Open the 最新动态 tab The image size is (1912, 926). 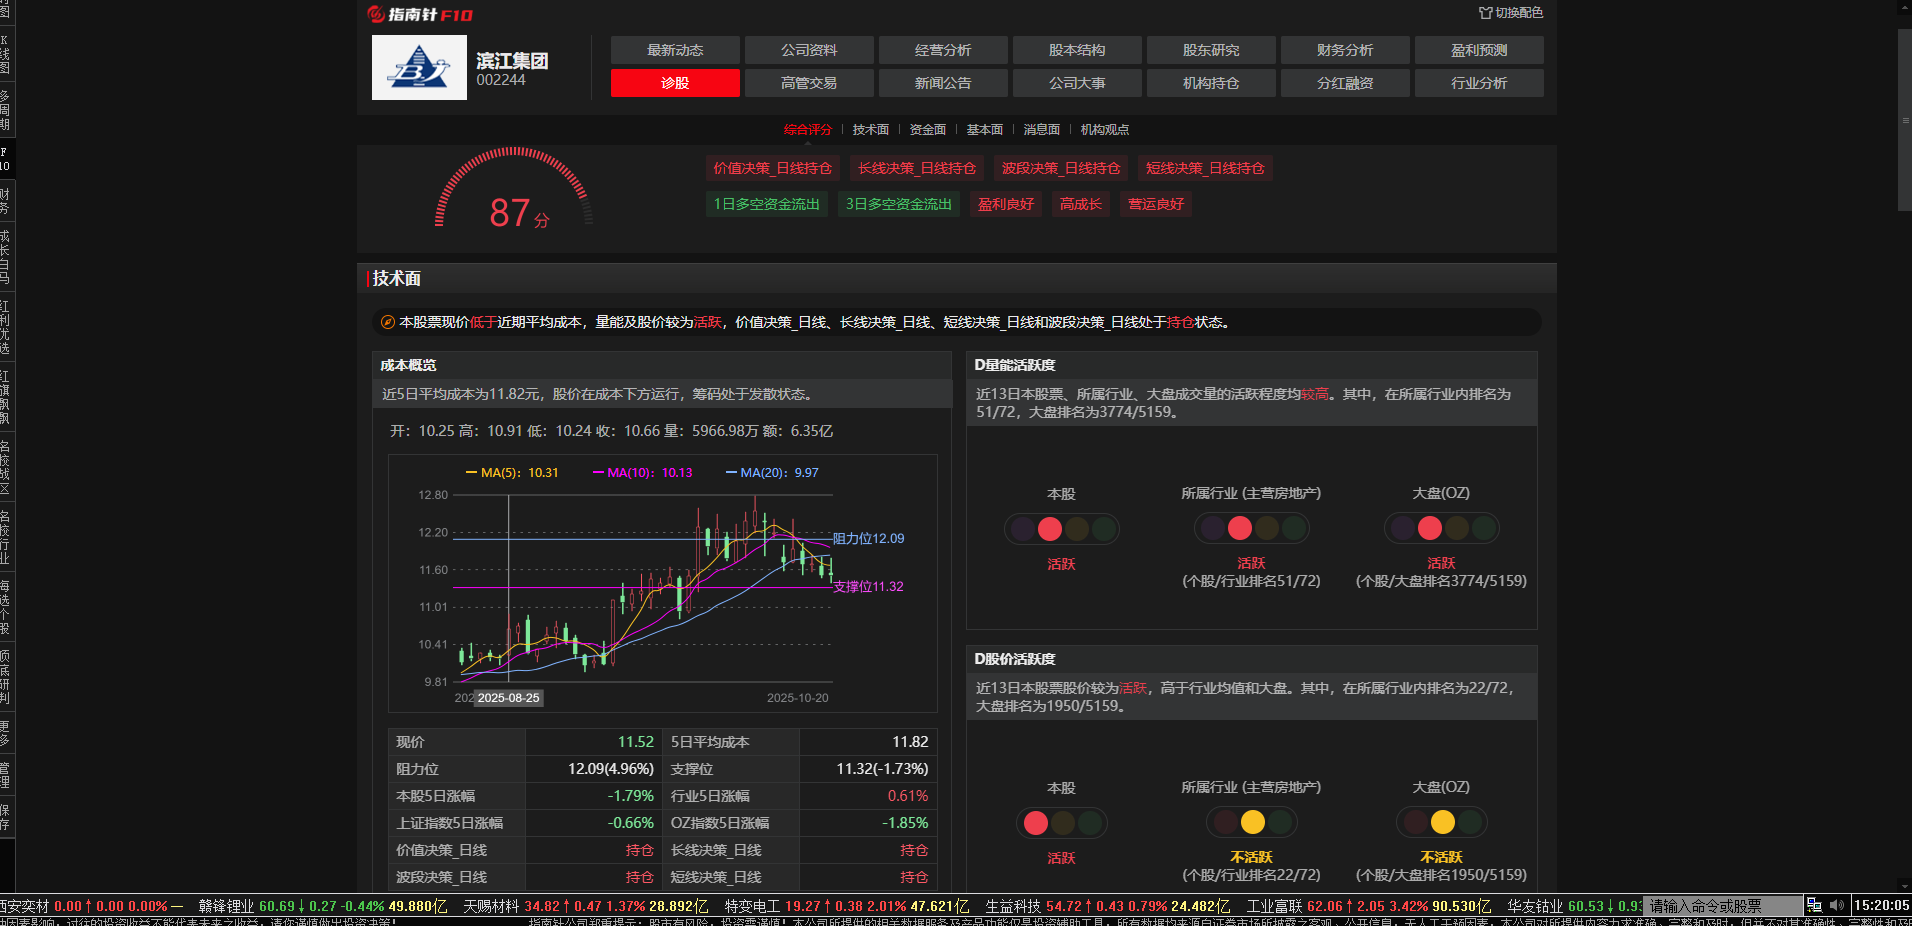click(x=675, y=50)
